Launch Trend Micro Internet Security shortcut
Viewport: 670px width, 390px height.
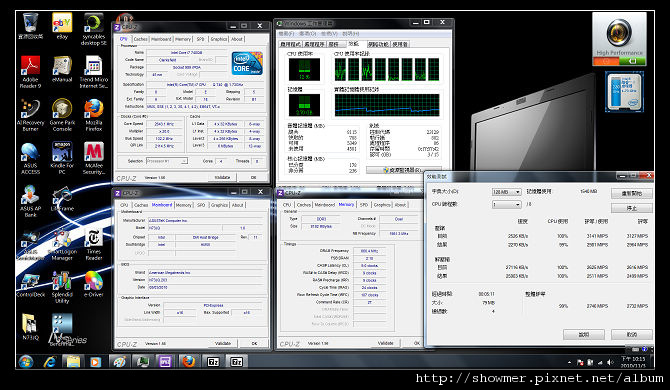[x=94, y=71]
